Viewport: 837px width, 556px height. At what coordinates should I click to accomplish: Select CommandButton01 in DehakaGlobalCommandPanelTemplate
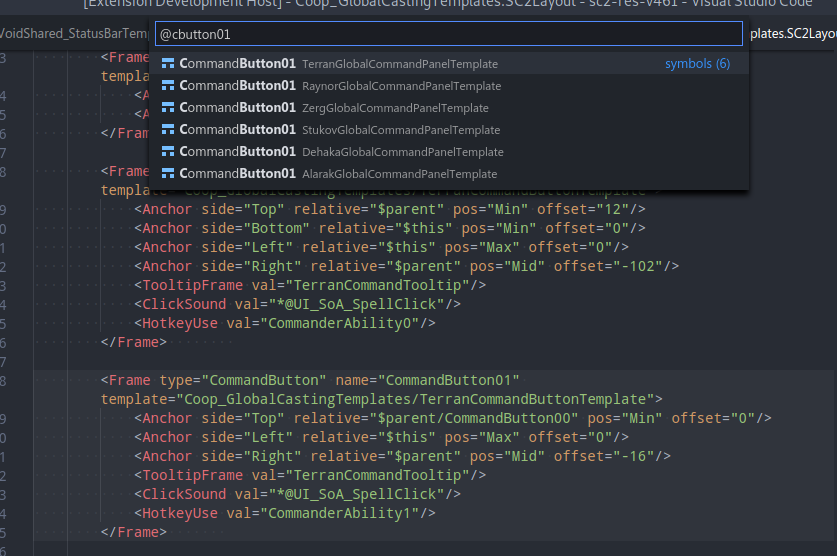pyautogui.click(x=448, y=152)
